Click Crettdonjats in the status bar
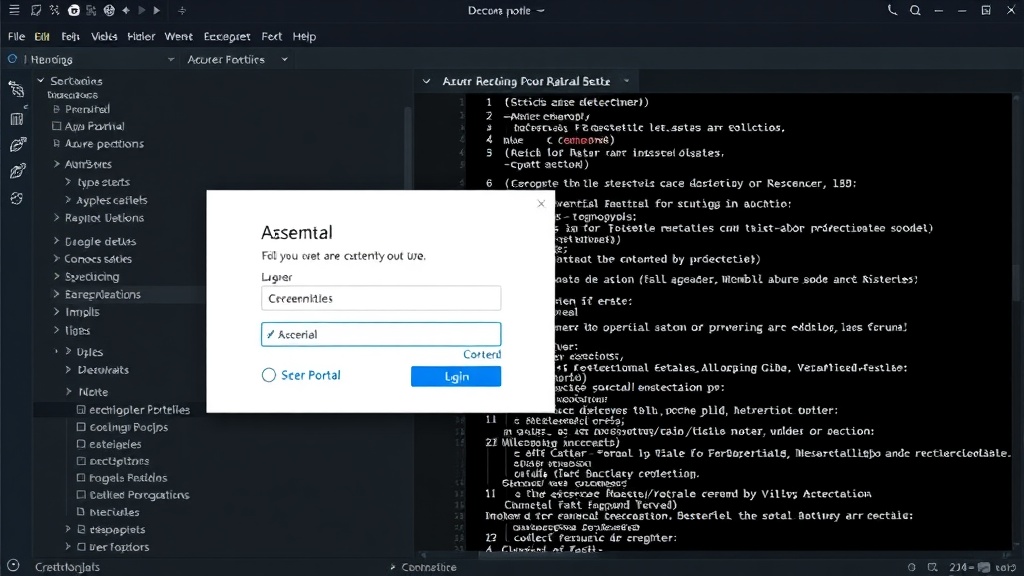 coord(67,567)
